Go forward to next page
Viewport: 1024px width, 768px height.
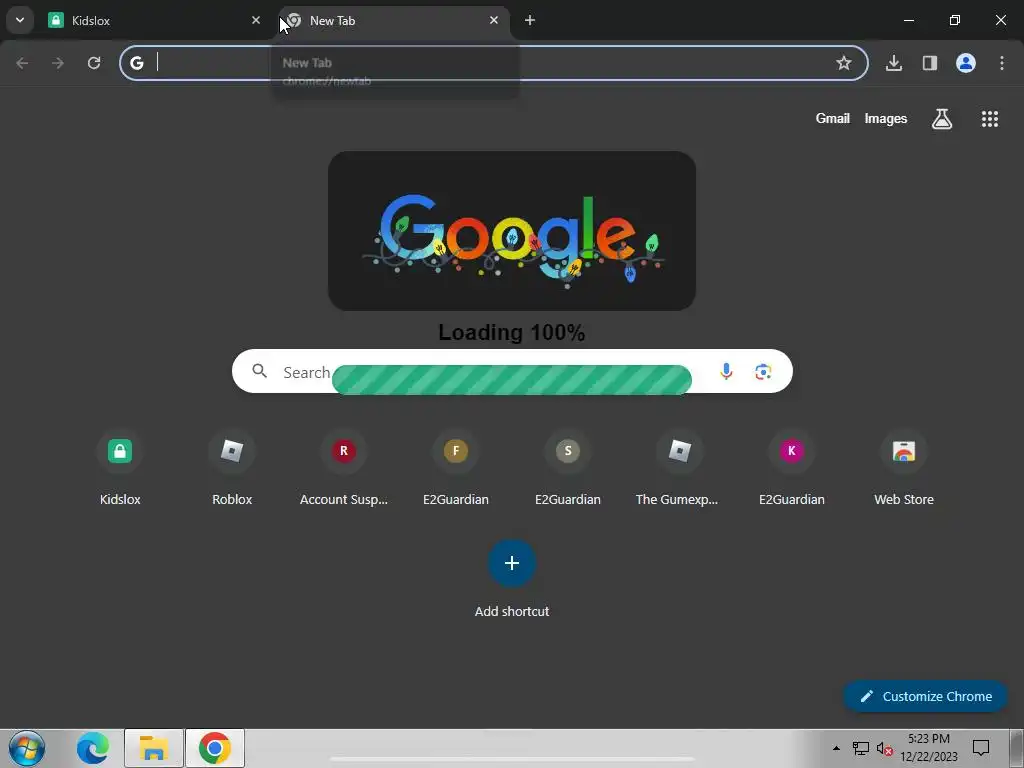pyautogui.click(x=58, y=63)
